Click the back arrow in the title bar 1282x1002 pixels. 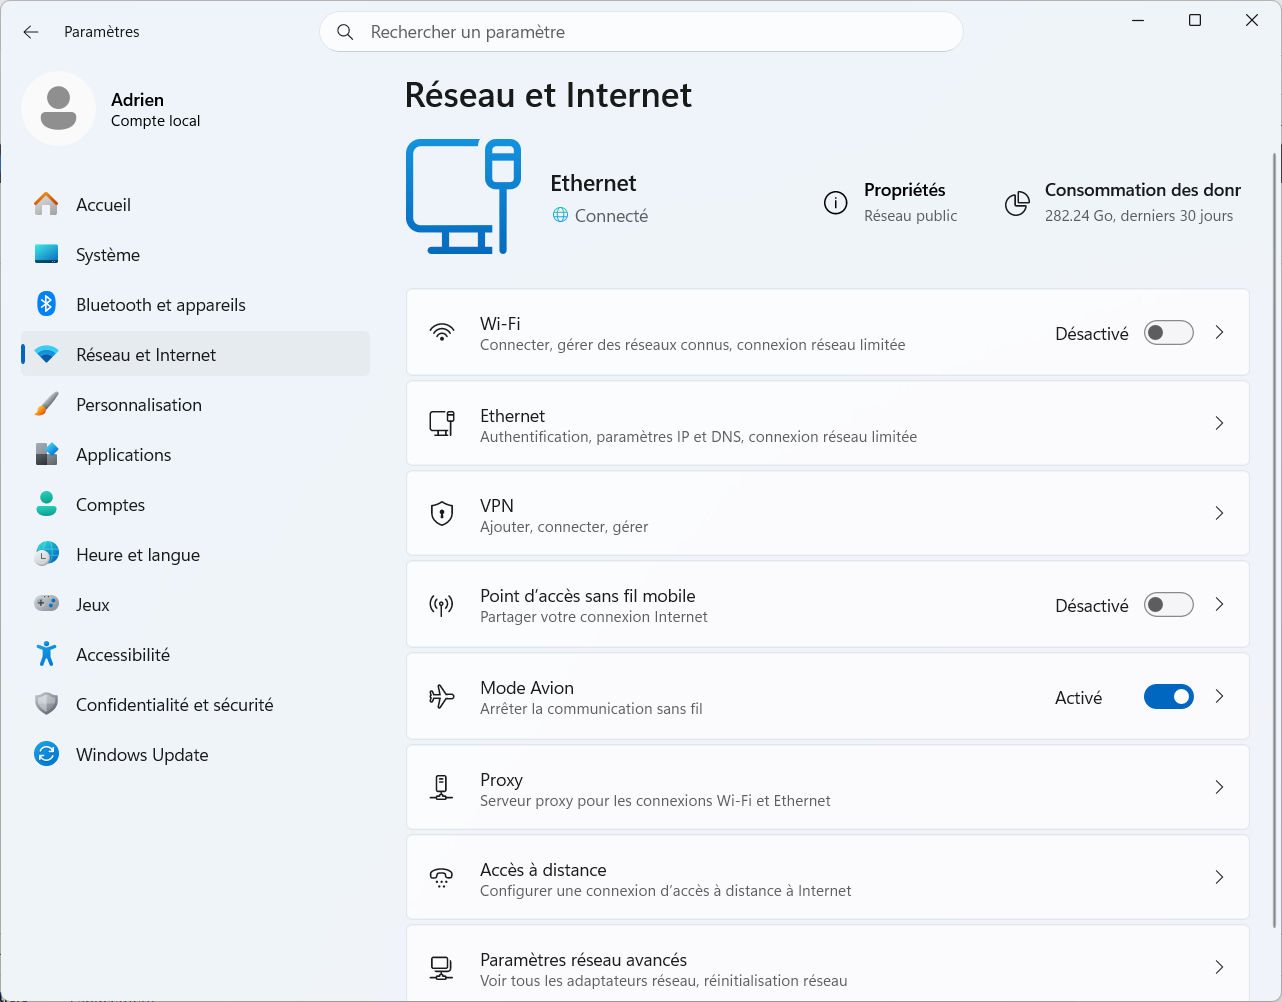[x=31, y=32]
